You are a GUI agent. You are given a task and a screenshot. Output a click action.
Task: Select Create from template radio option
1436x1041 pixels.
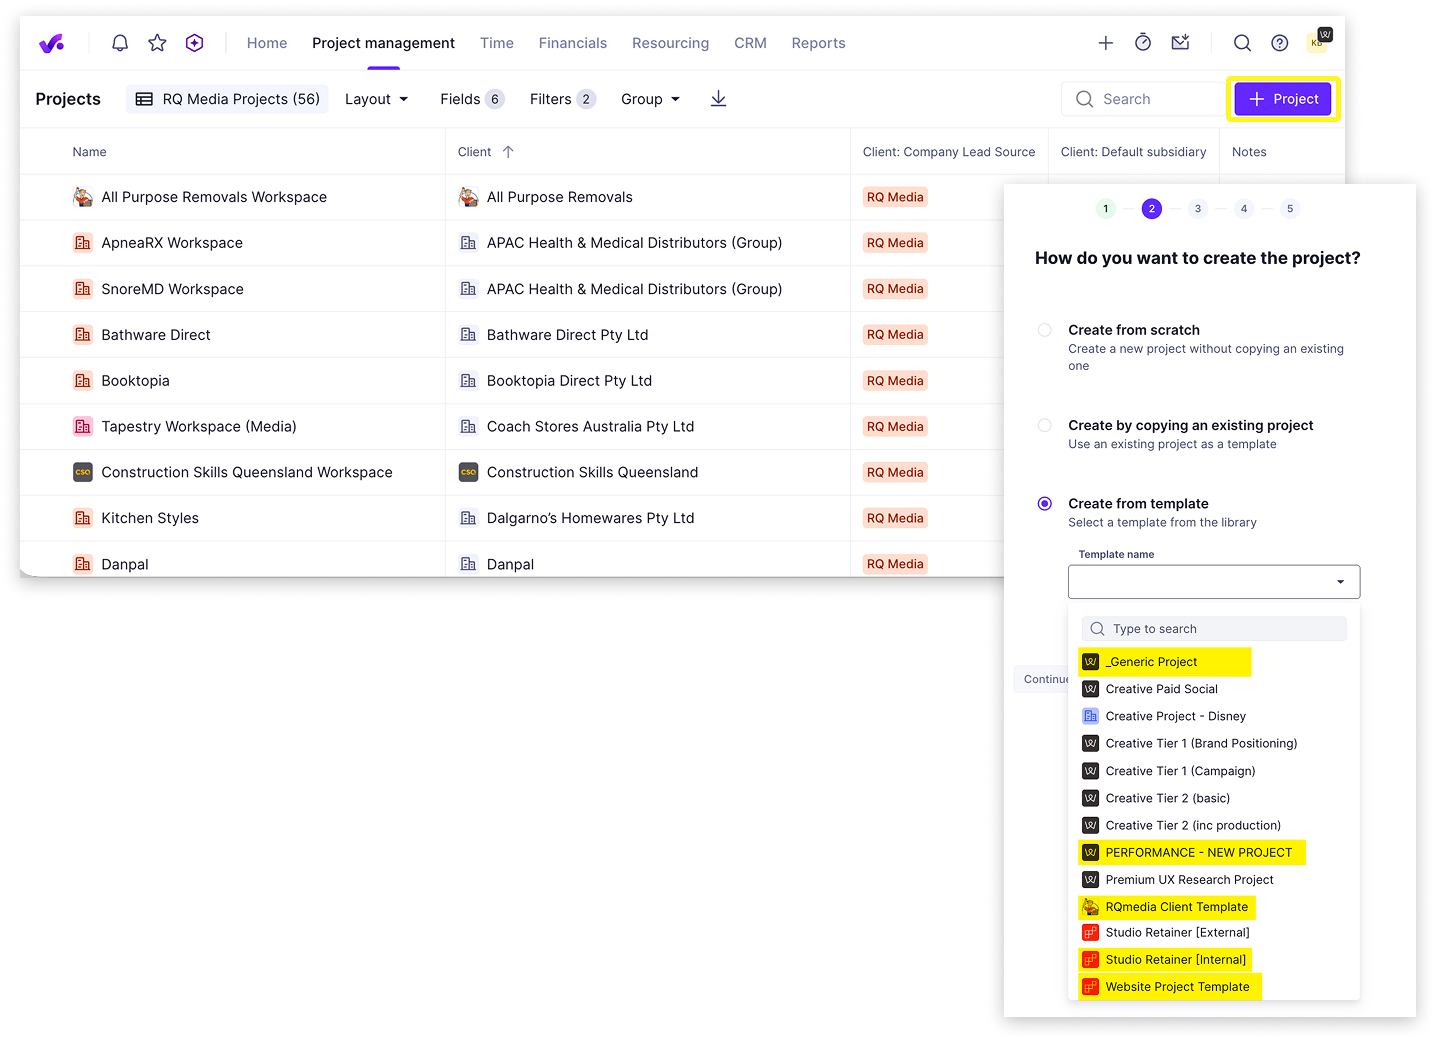1044,504
